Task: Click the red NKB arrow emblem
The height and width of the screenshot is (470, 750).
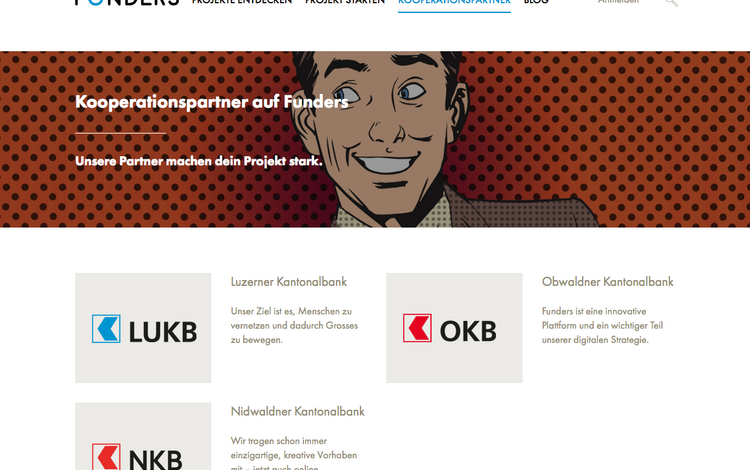Action: (x=106, y=457)
